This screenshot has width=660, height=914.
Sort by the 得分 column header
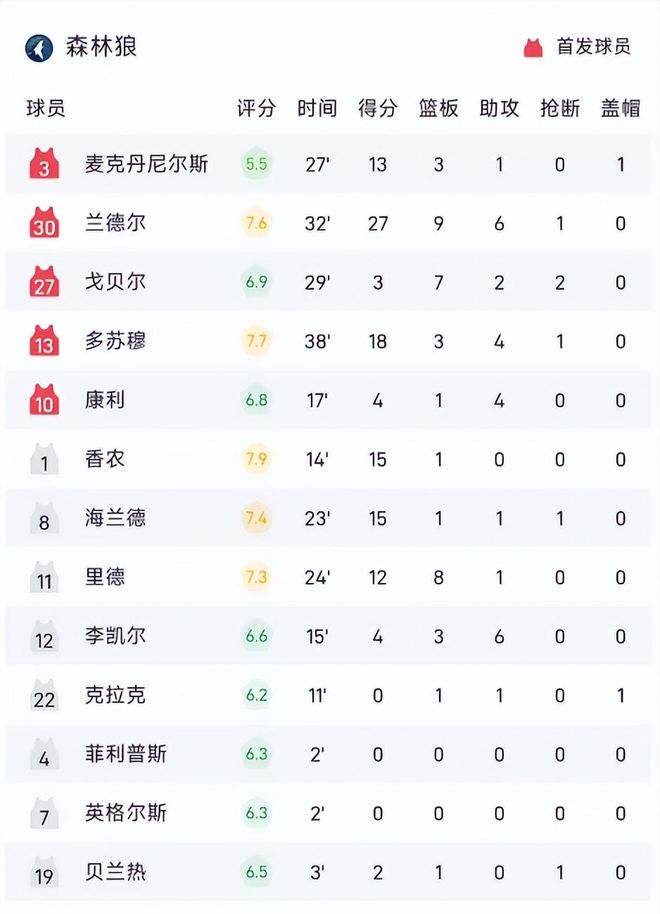(x=377, y=109)
